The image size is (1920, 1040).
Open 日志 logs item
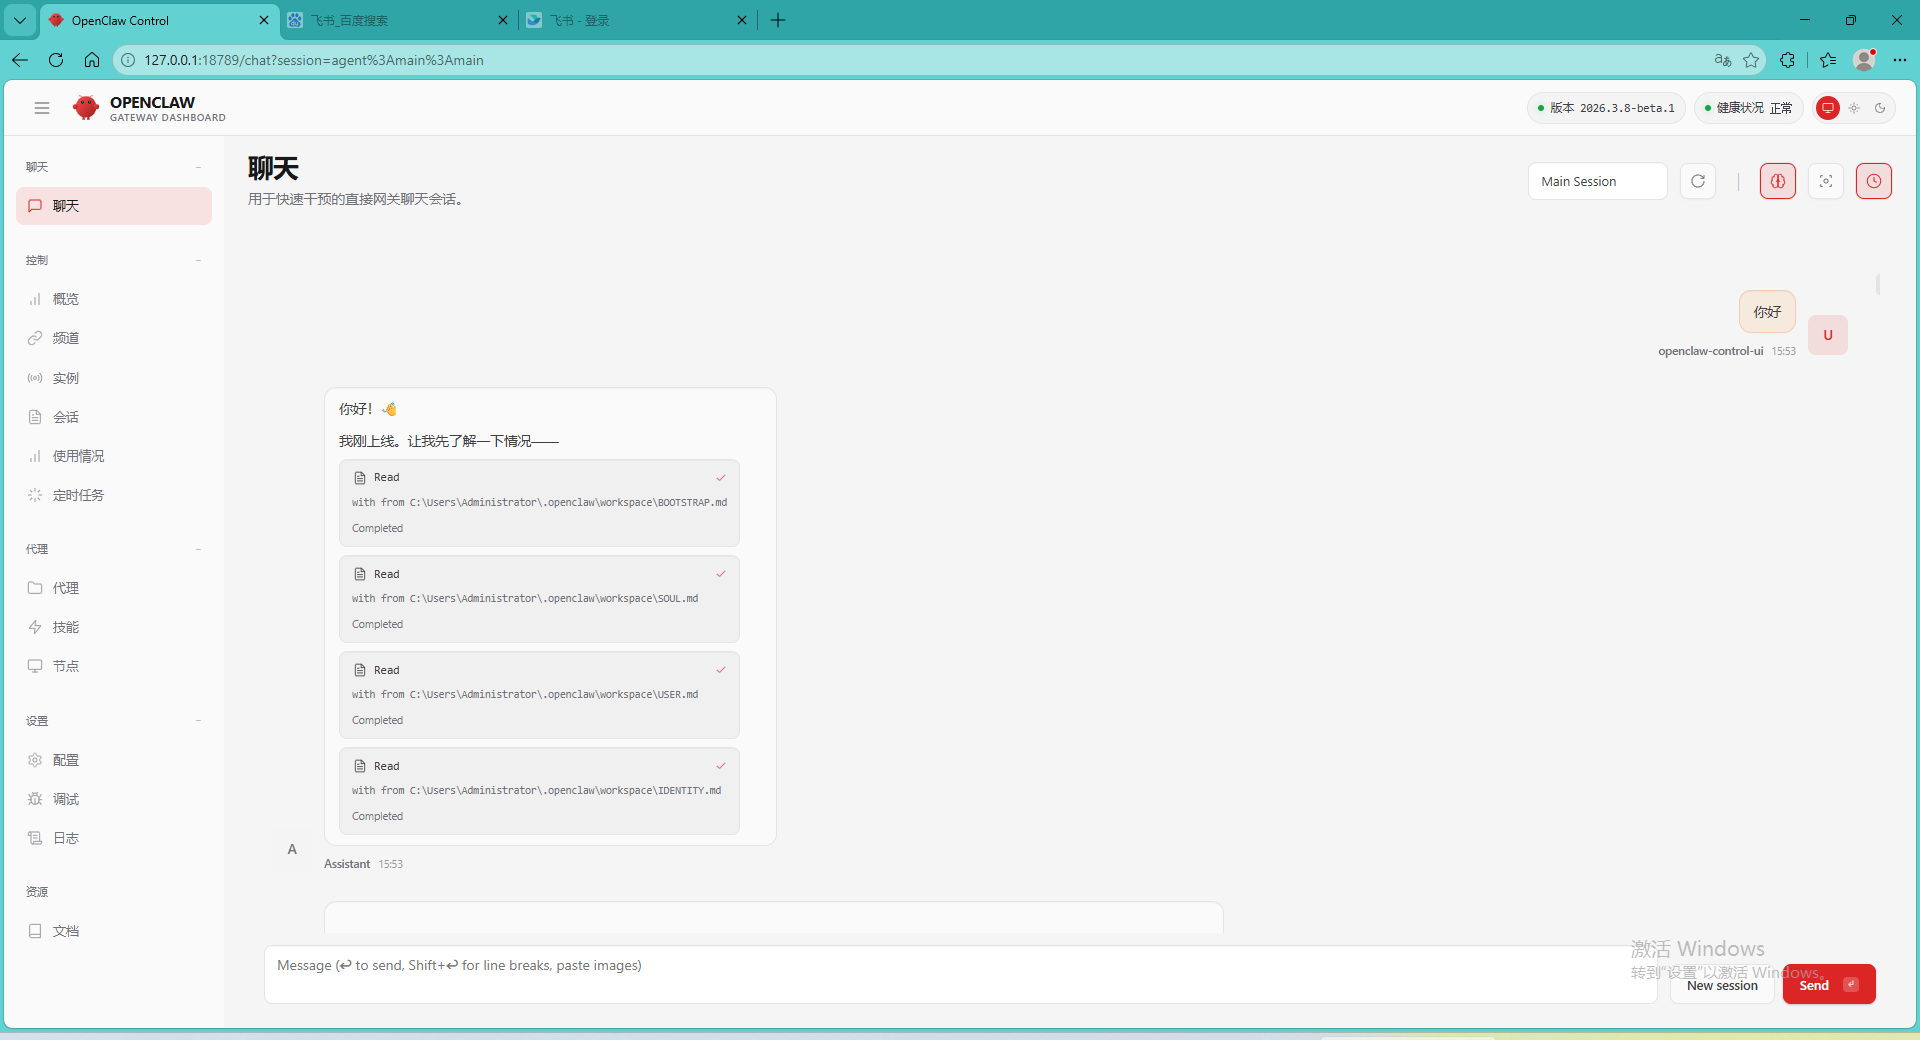coord(114,838)
